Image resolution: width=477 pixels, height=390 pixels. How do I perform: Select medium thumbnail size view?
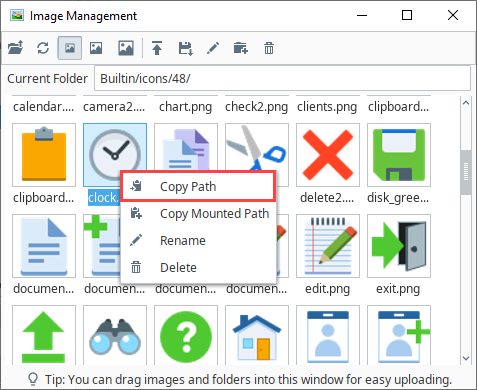coord(96,48)
